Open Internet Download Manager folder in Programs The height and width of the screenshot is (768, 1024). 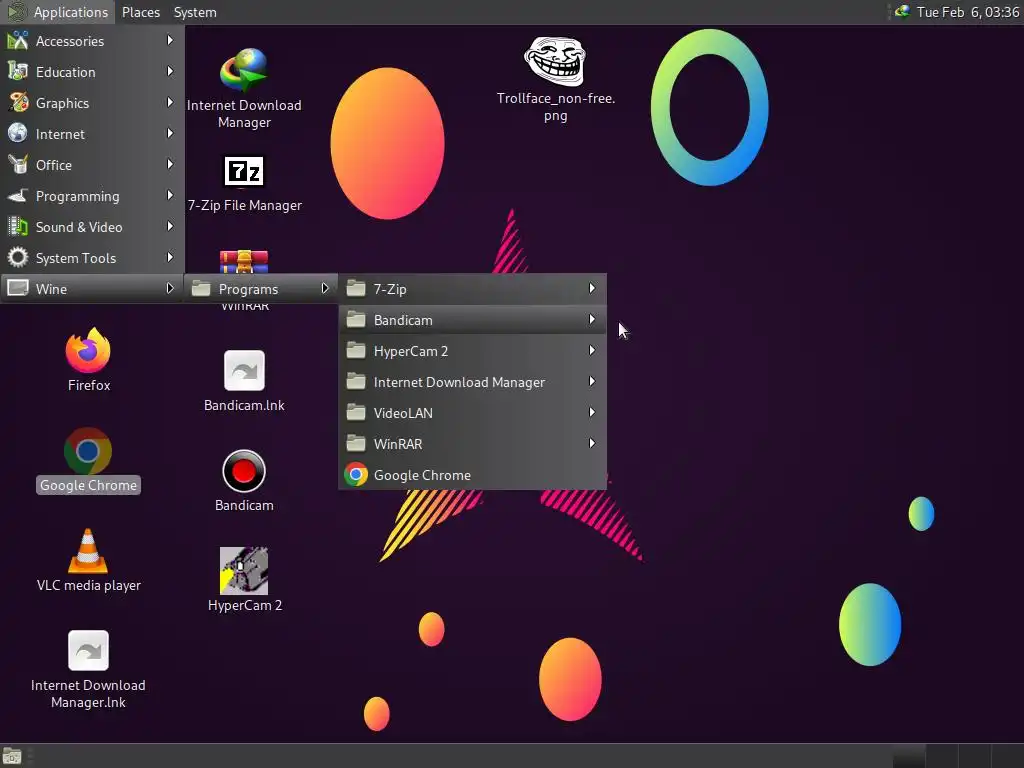pyautogui.click(x=473, y=382)
